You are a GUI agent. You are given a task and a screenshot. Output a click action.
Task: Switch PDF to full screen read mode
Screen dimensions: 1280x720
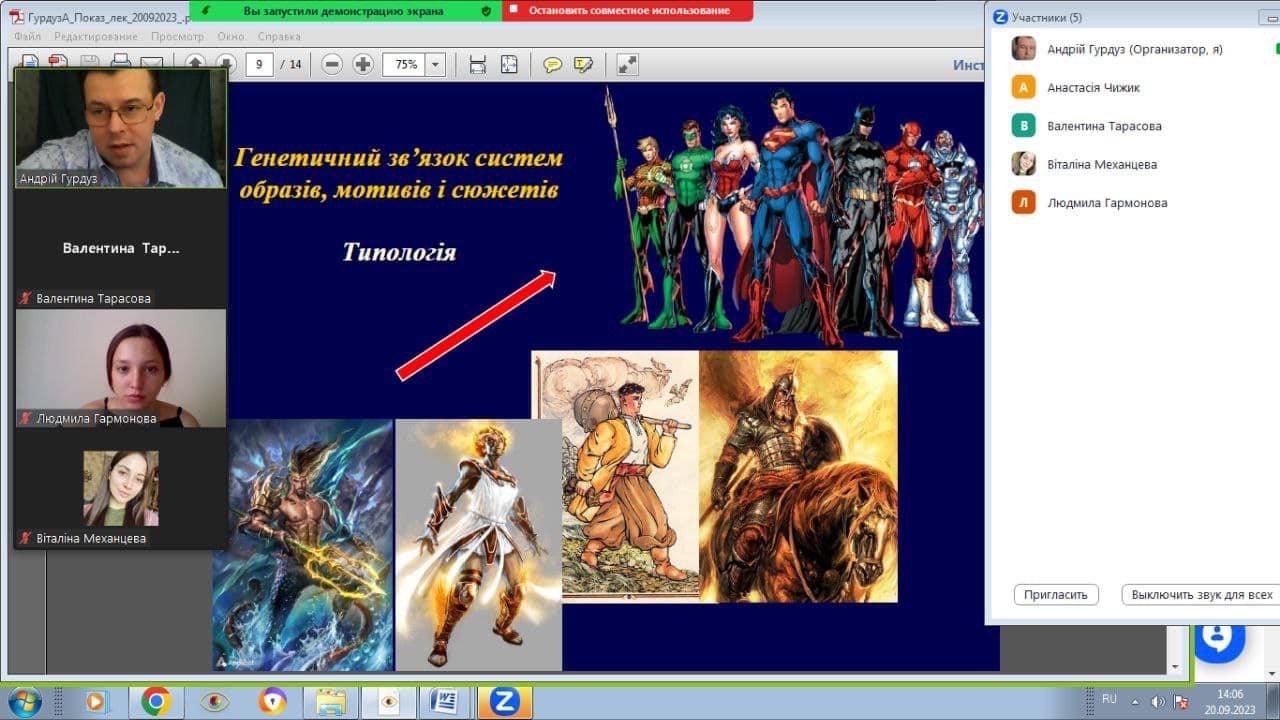627,65
